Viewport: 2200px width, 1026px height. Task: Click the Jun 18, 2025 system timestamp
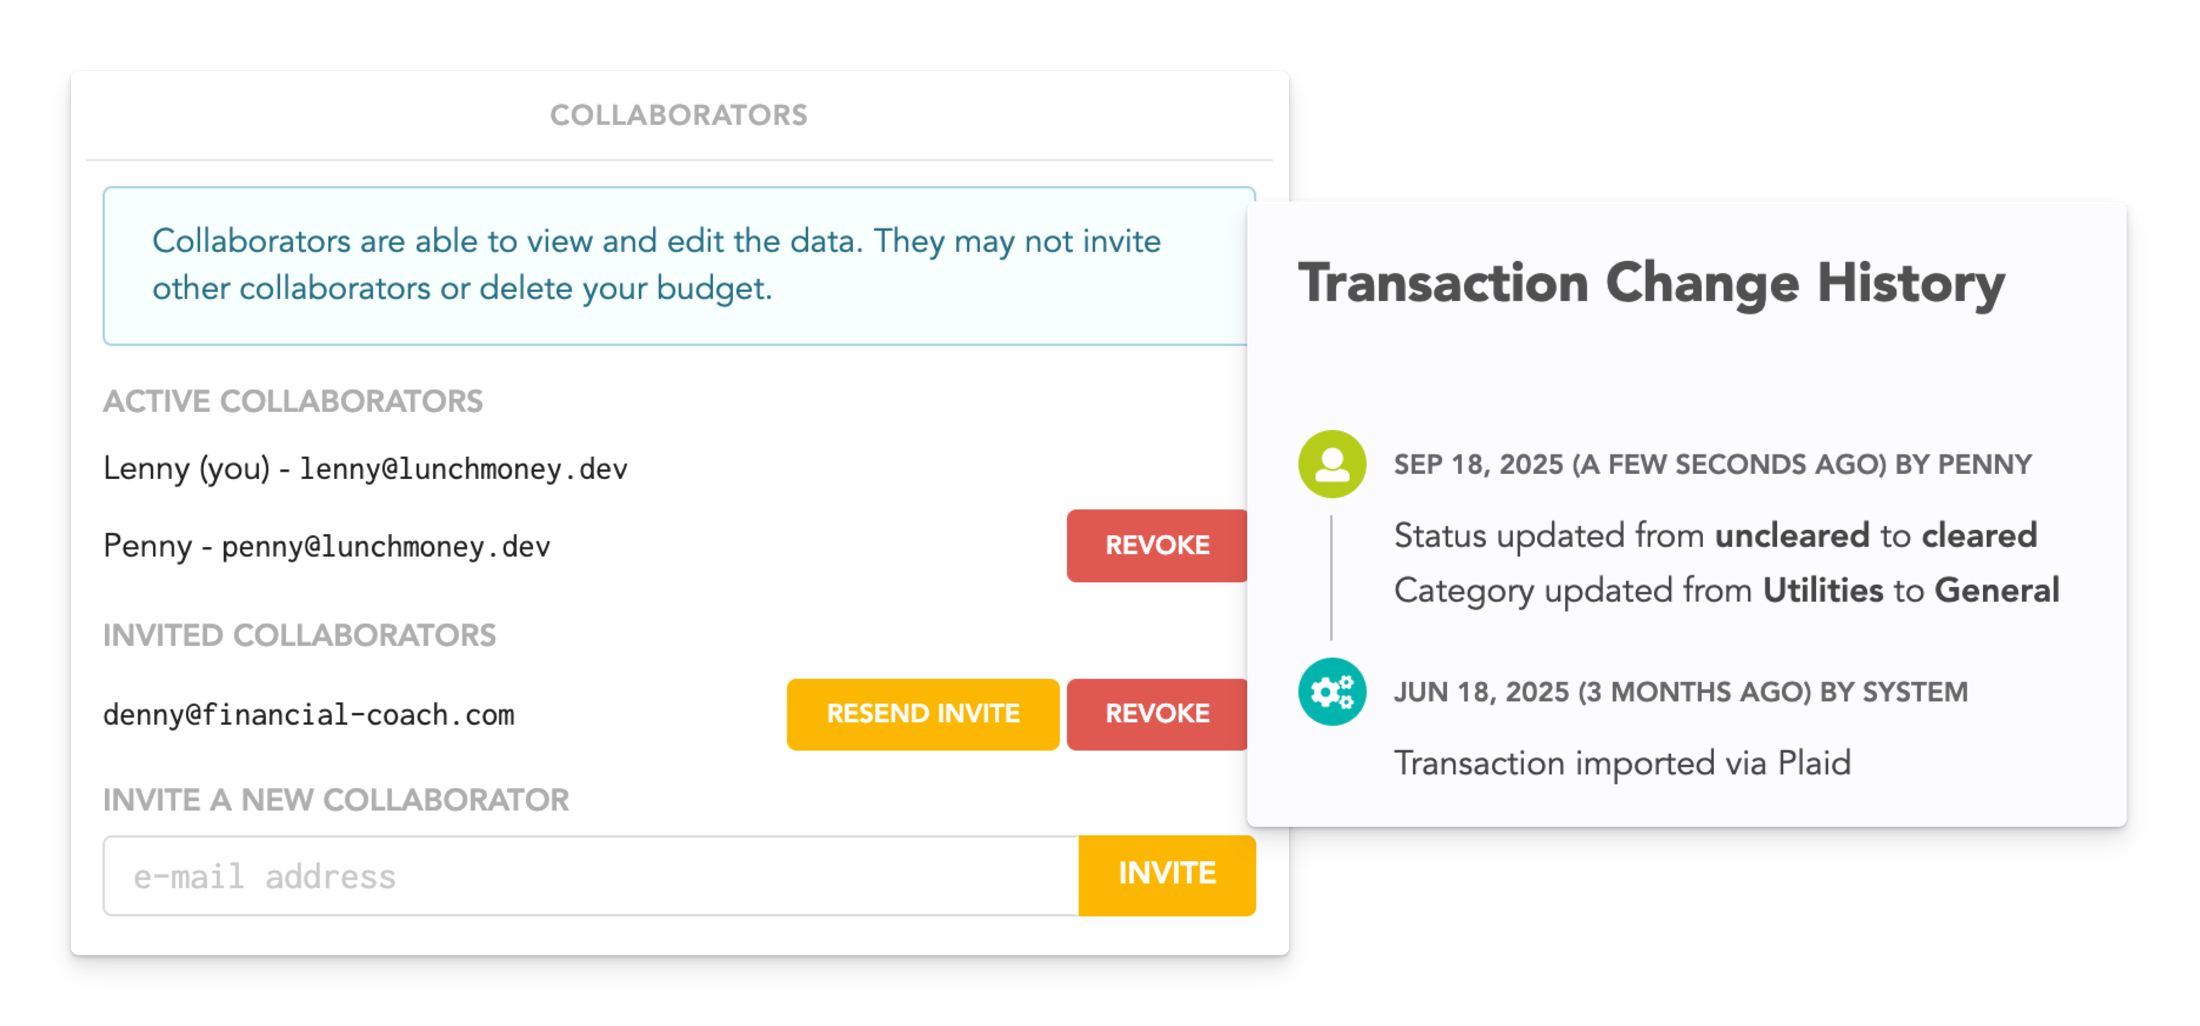click(x=1680, y=692)
